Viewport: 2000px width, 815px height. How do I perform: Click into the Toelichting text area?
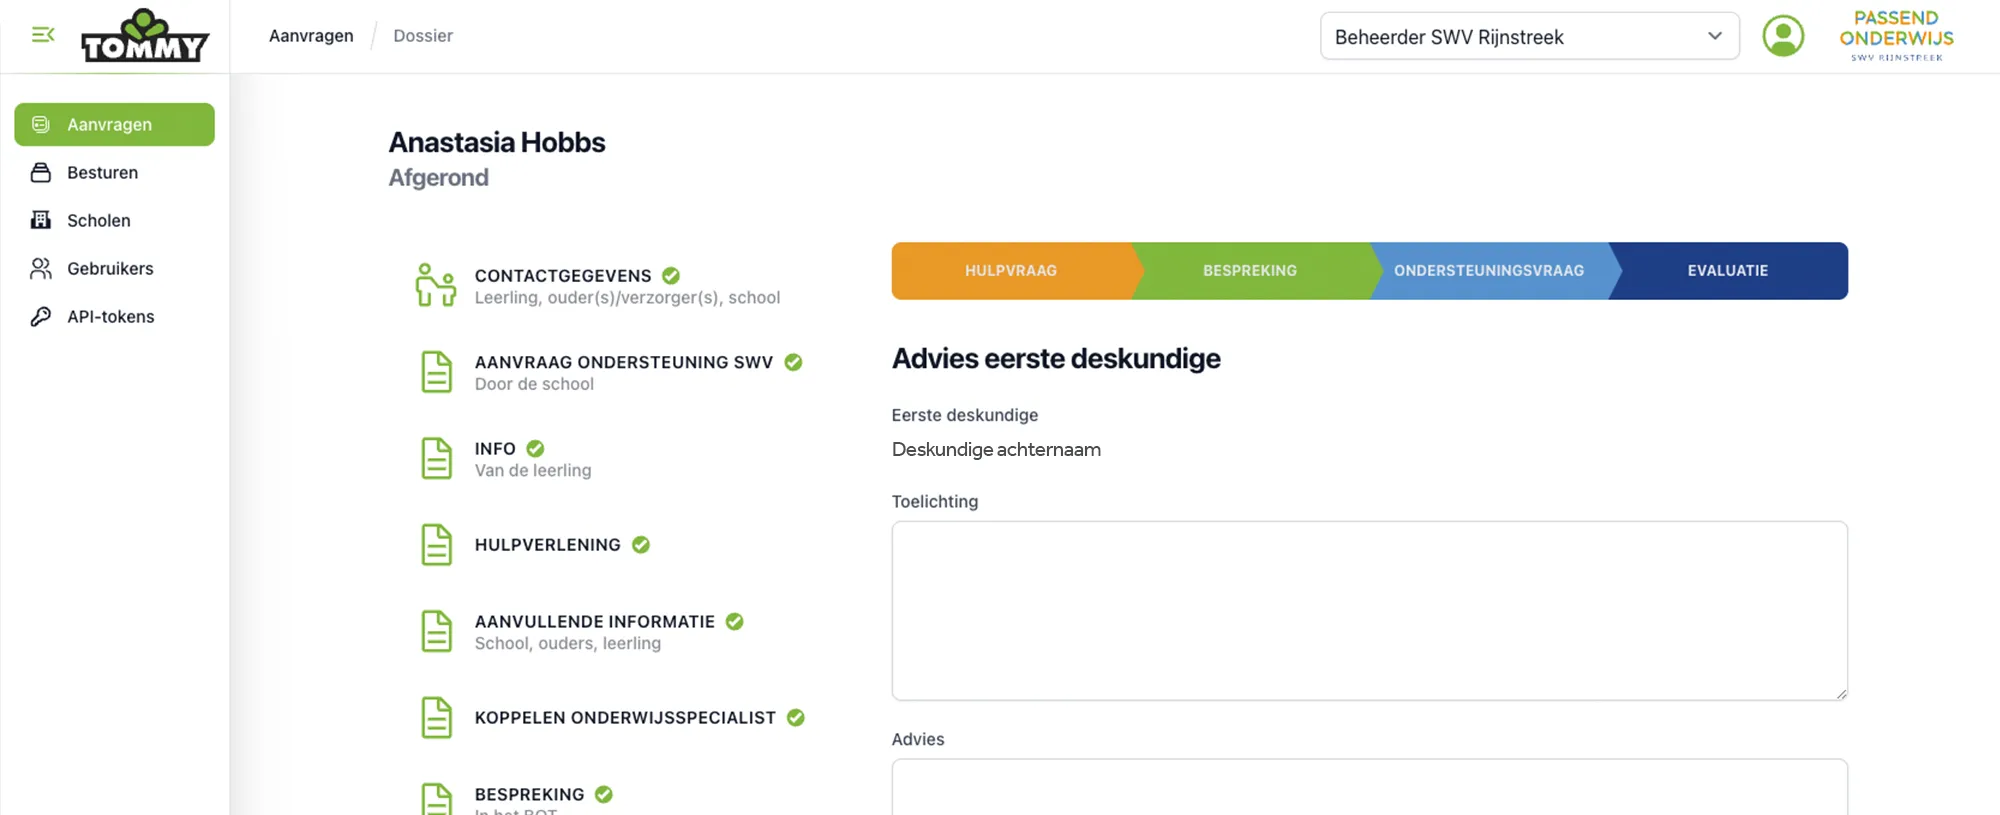point(1368,610)
